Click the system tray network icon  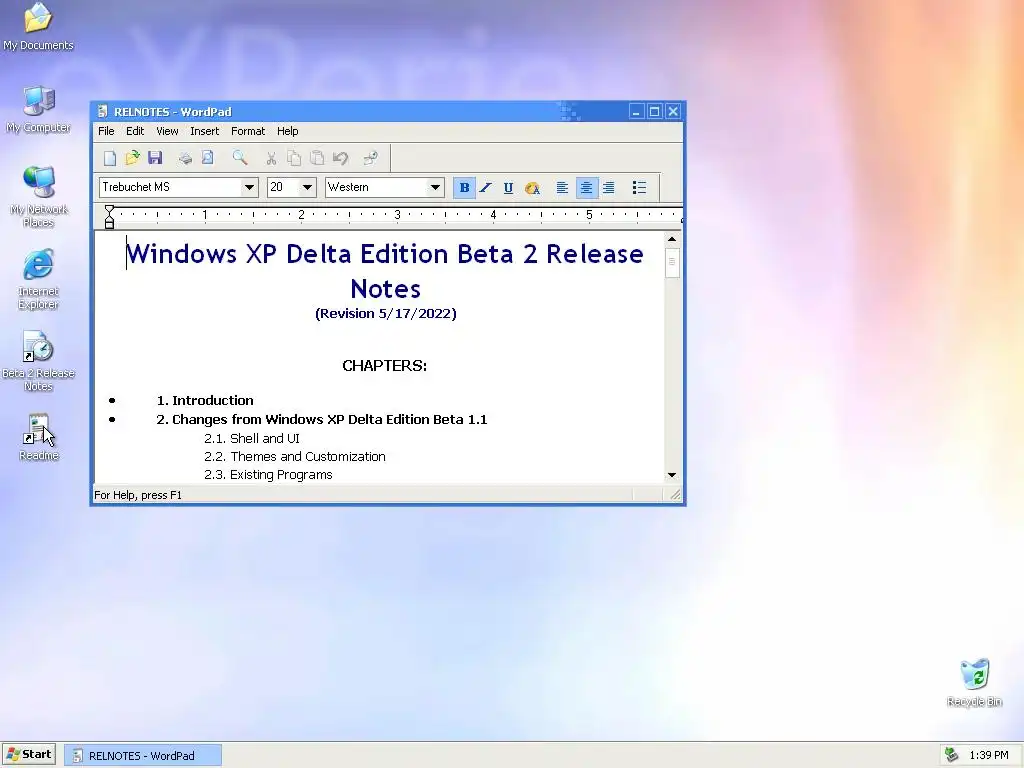(951, 755)
